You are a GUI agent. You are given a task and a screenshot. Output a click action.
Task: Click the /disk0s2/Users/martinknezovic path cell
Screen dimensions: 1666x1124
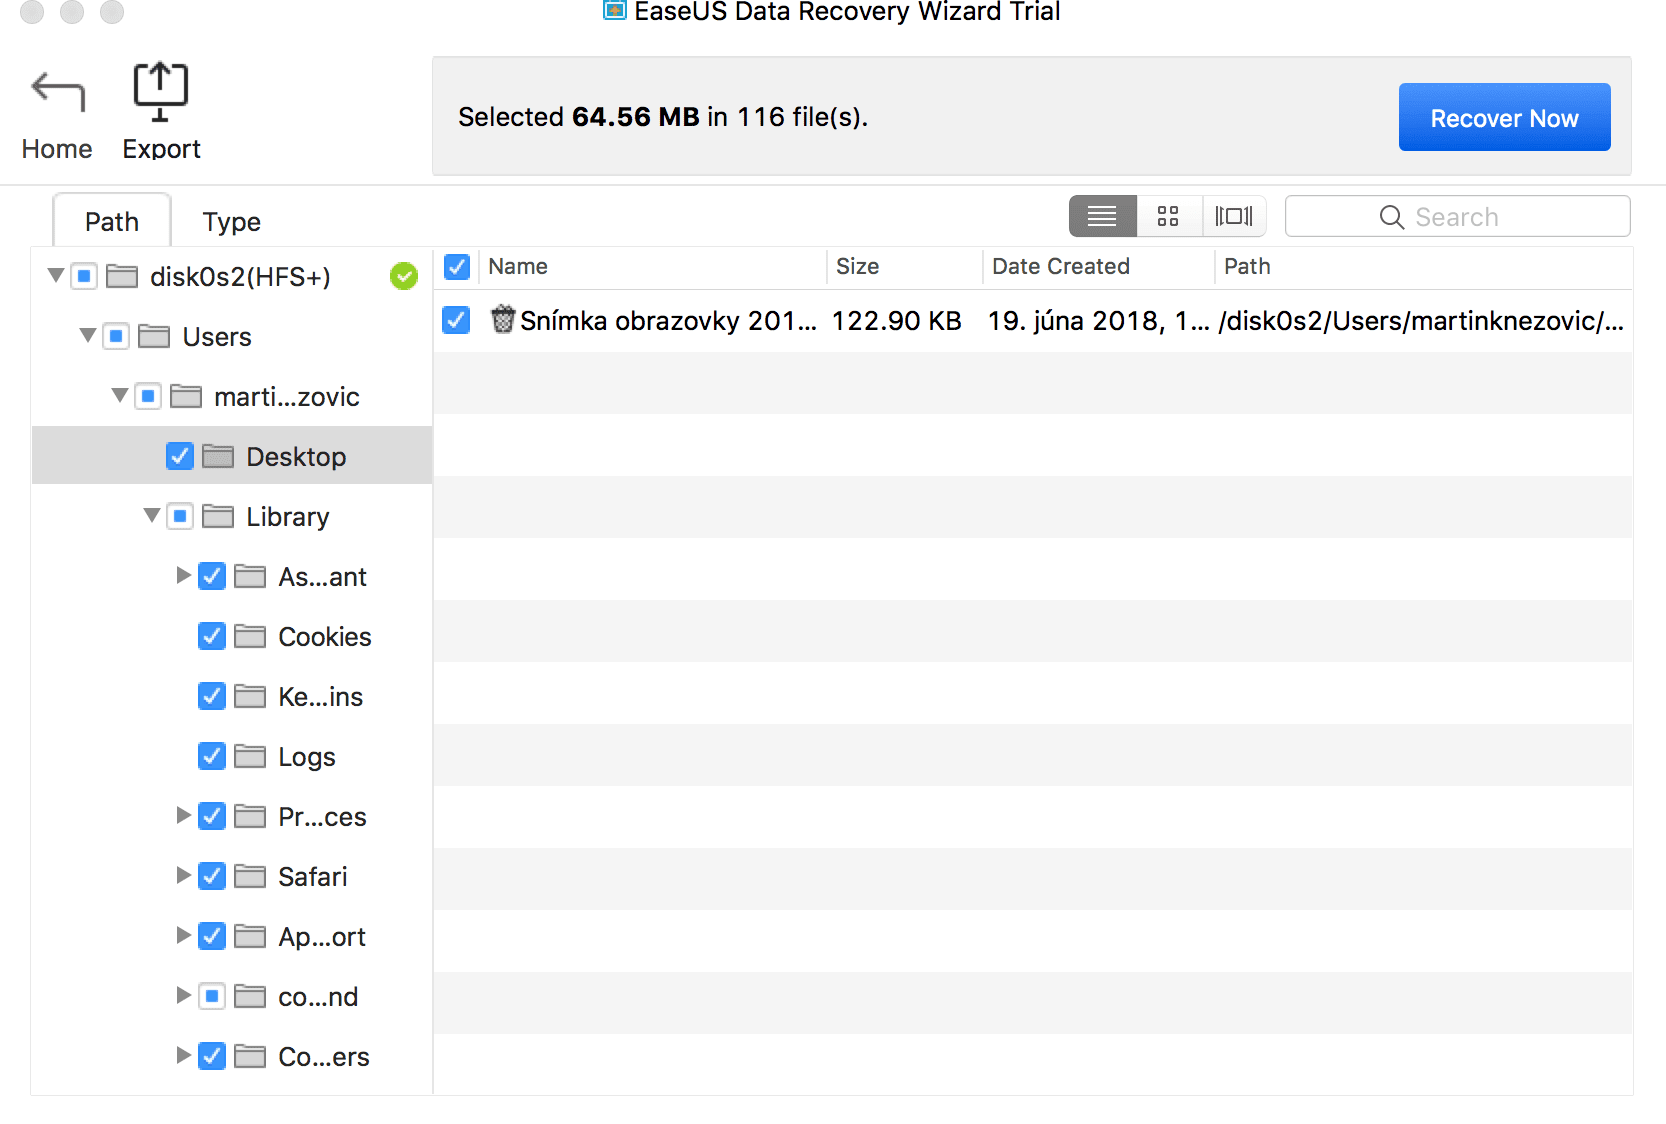click(1420, 321)
